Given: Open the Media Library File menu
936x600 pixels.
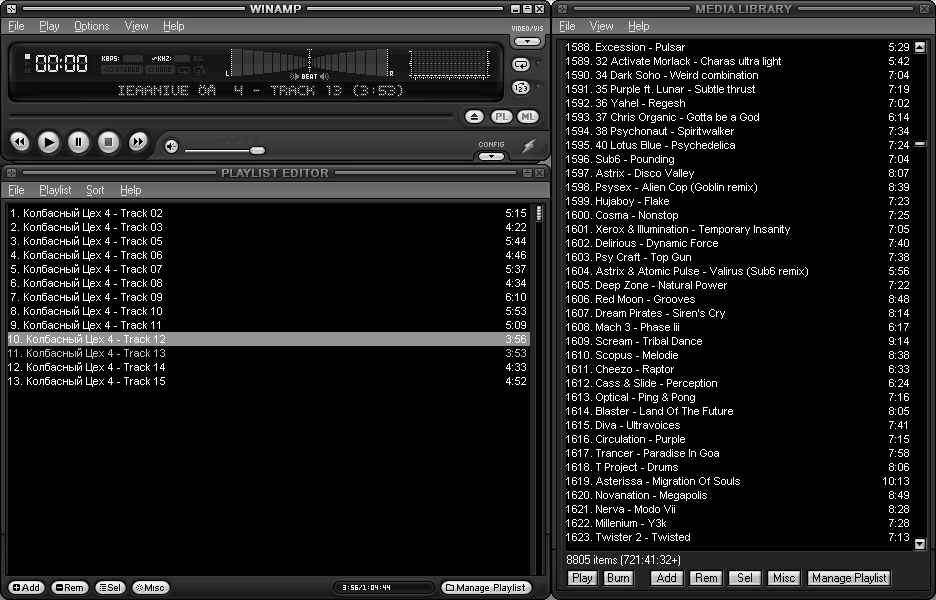Looking at the screenshot, I should (567, 26).
